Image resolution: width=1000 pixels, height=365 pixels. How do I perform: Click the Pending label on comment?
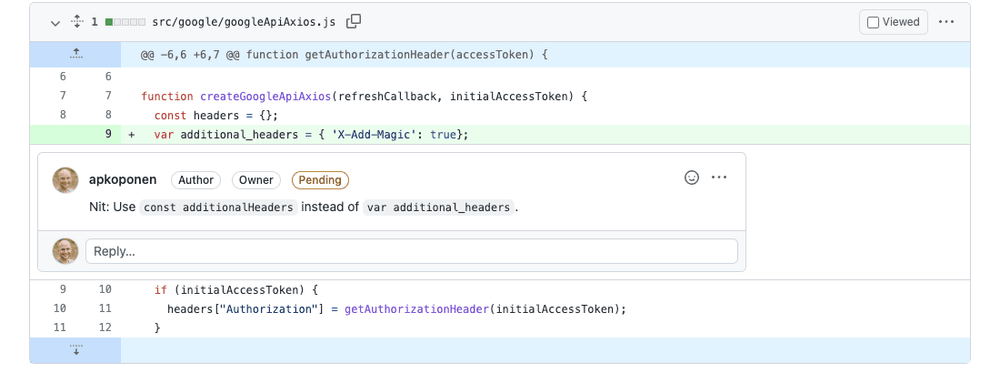coord(320,180)
